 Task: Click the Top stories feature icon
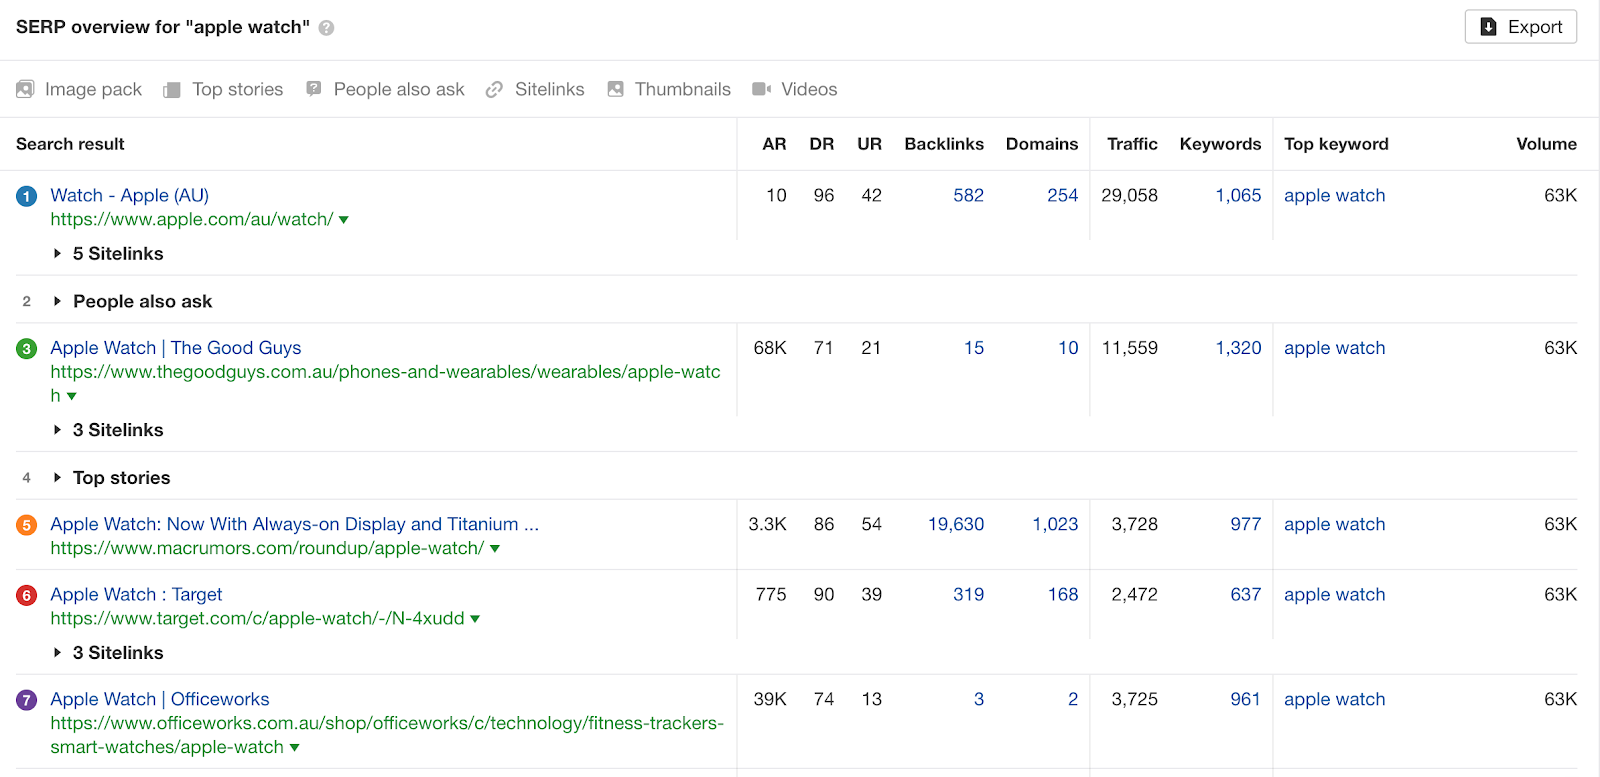point(172,90)
